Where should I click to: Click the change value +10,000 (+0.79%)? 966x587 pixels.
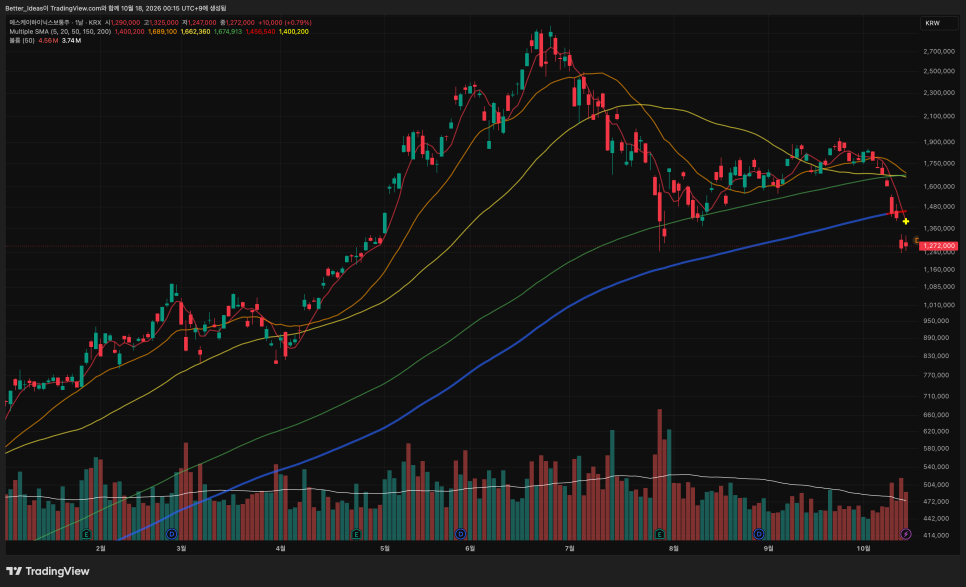(285, 23)
